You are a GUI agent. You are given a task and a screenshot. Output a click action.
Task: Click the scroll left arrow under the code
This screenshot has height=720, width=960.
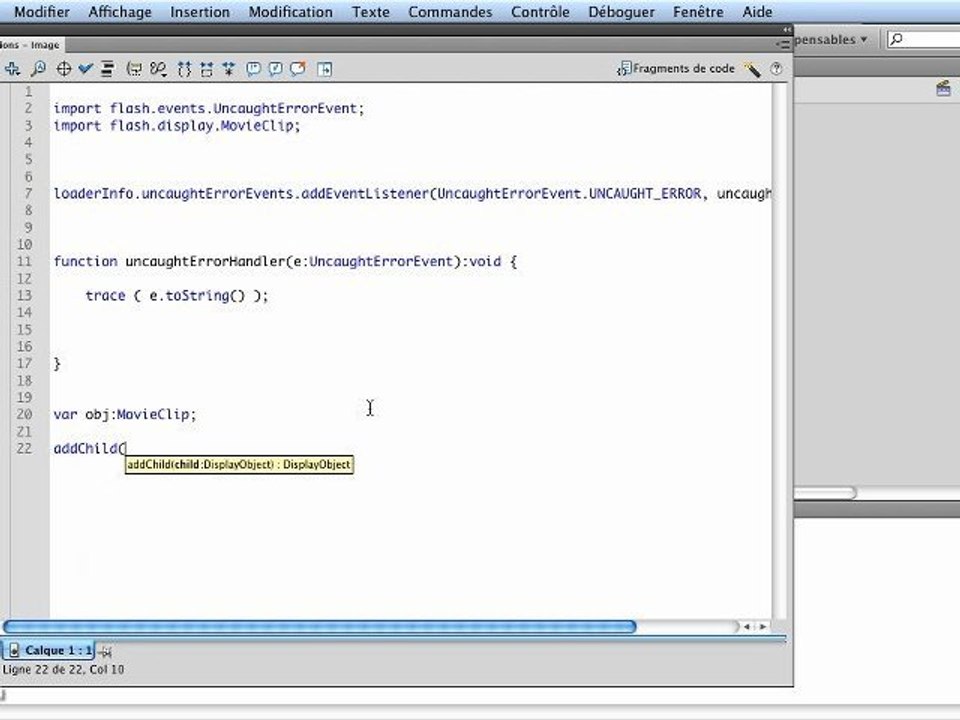pyautogui.click(x=747, y=626)
